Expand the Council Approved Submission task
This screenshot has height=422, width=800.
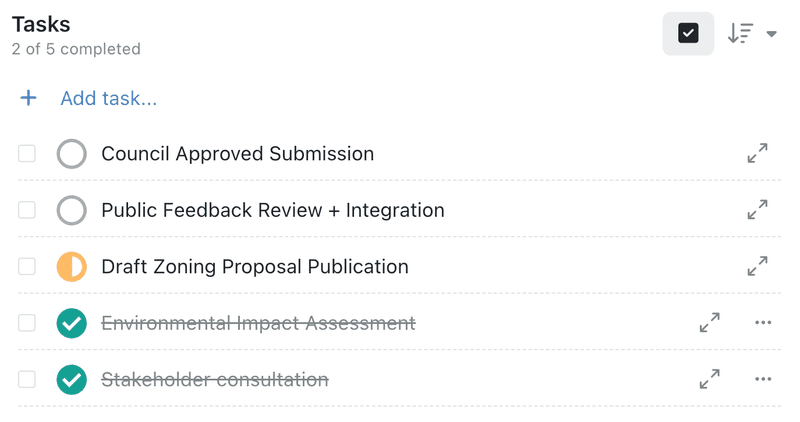point(757,154)
